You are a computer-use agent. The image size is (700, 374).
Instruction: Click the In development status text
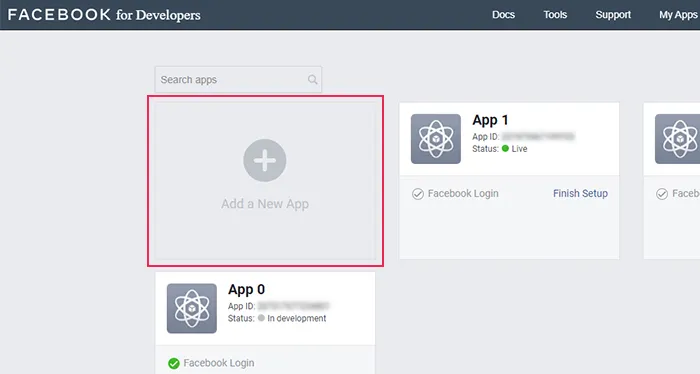(x=296, y=318)
